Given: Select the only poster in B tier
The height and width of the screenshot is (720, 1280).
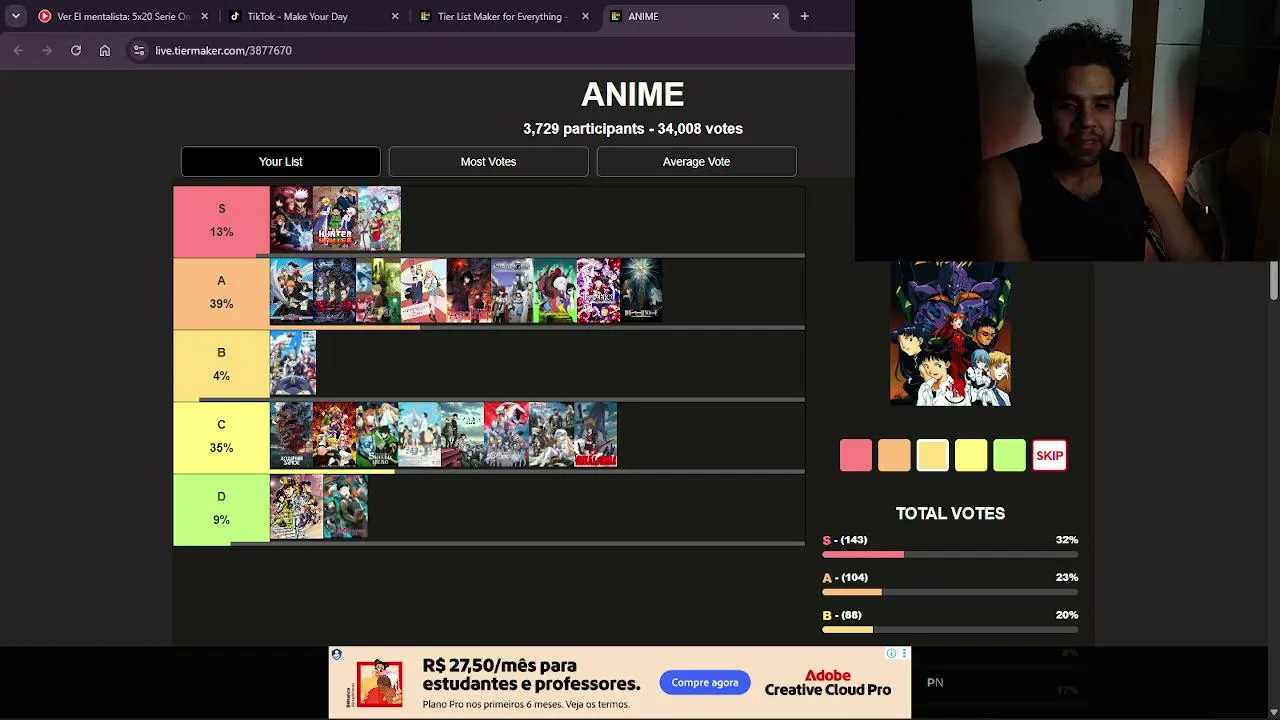Looking at the screenshot, I should (x=293, y=362).
